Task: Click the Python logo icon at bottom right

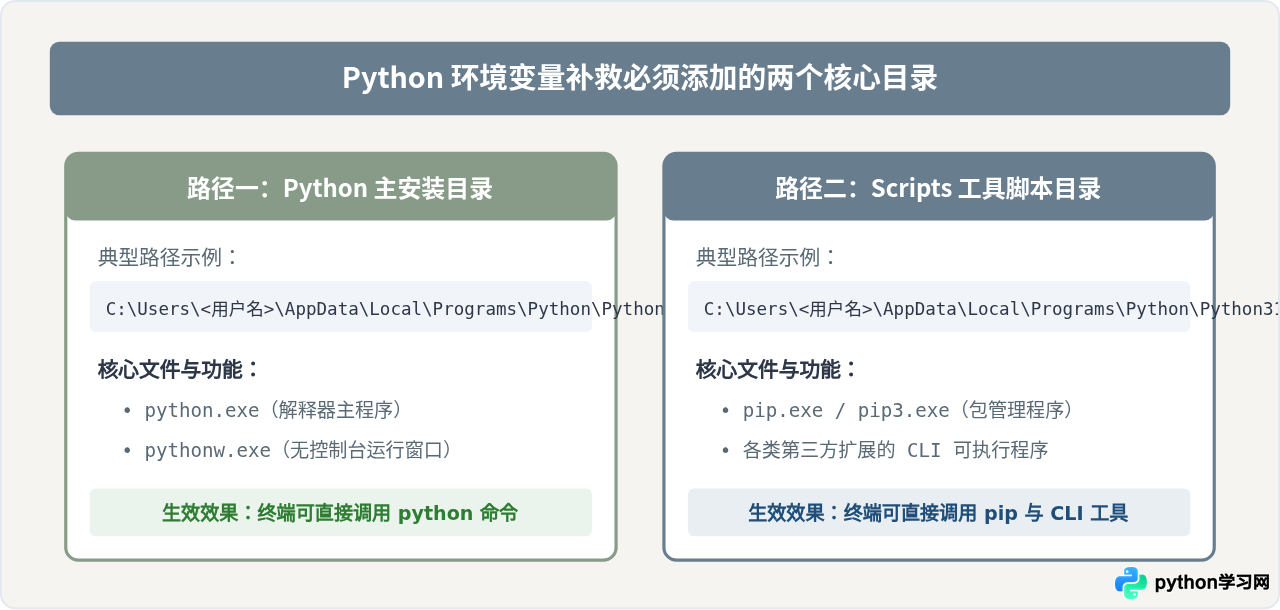Action: point(1131,583)
